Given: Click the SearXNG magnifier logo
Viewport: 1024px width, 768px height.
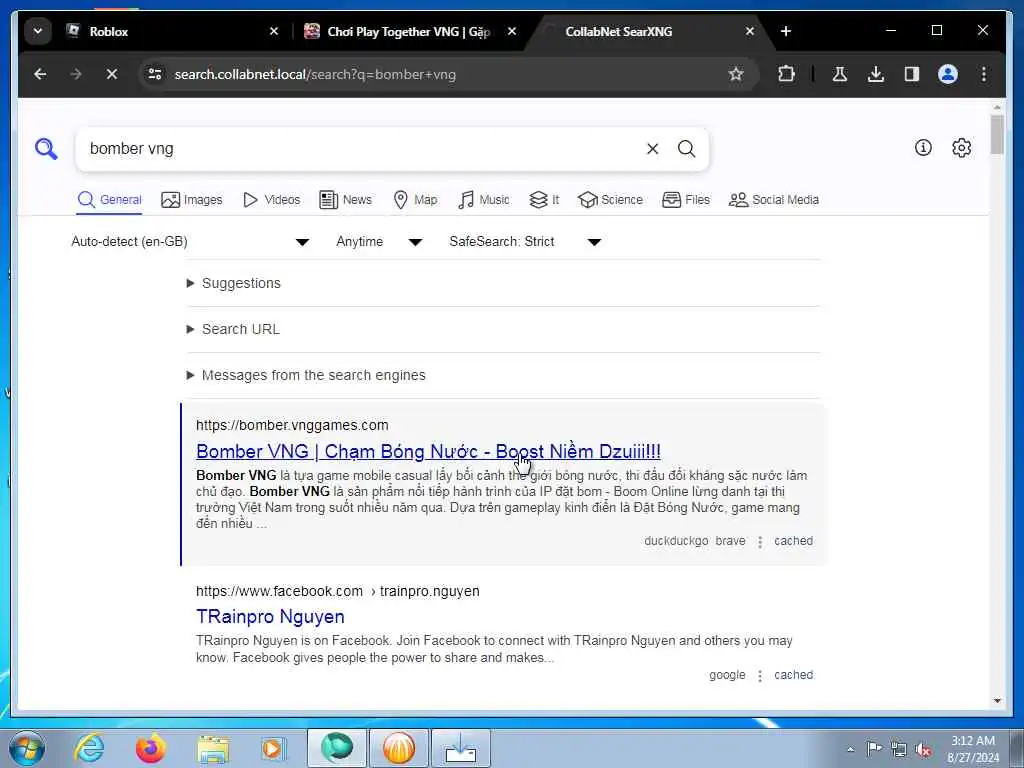Looking at the screenshot, I should [46, 149].
